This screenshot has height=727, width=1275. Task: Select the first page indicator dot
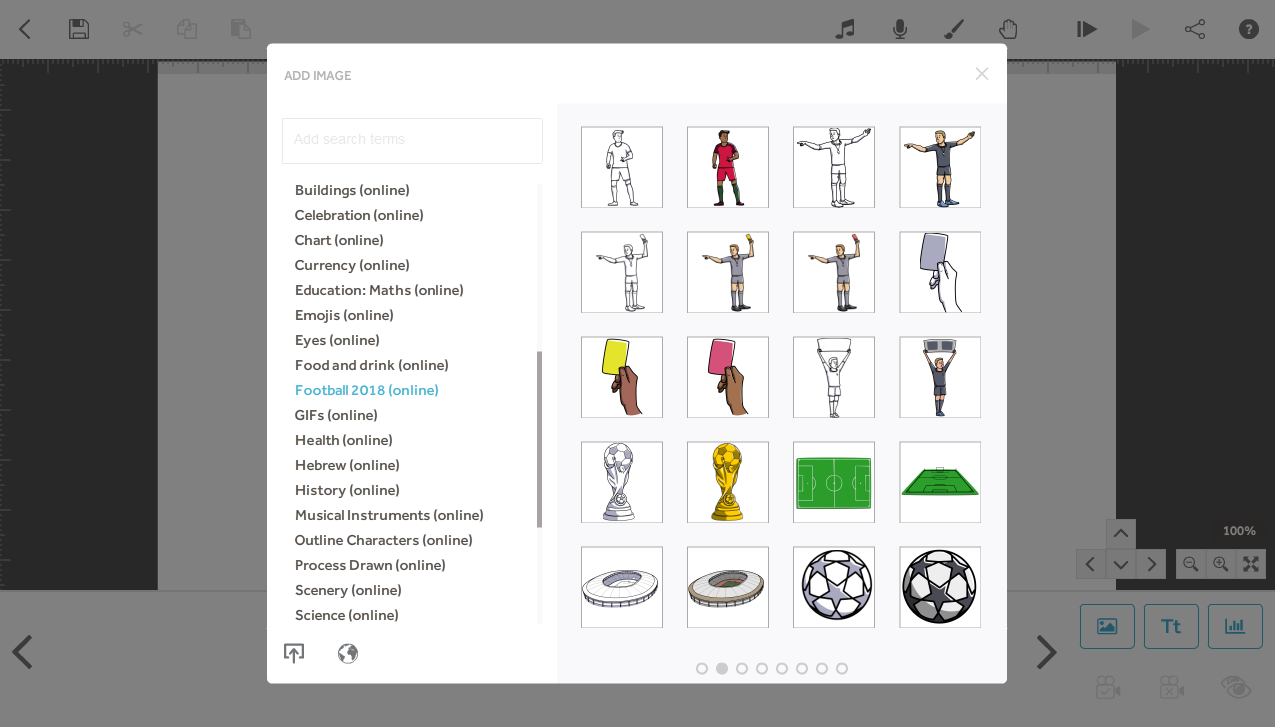[x=702, y=669]
